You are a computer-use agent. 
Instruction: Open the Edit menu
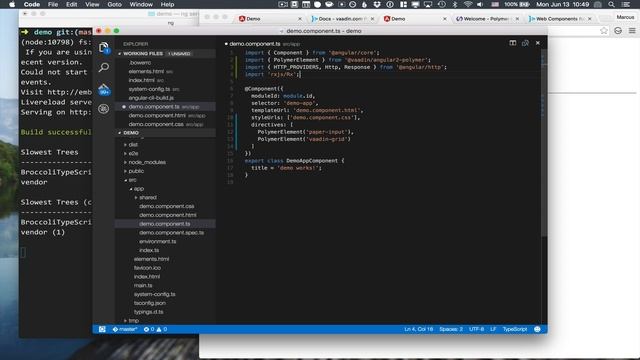71,4
